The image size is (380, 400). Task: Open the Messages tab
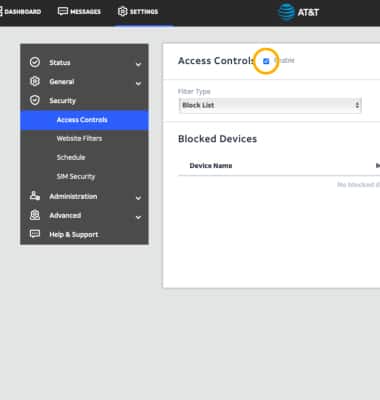[x=79, y=12]
